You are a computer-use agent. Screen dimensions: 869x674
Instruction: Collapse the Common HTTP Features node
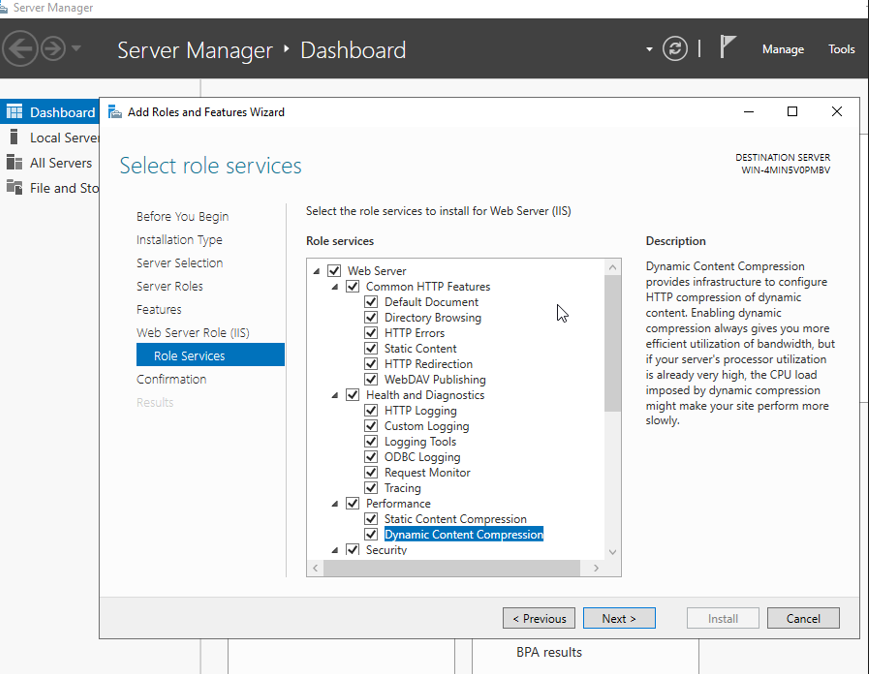tap(335, 287)
